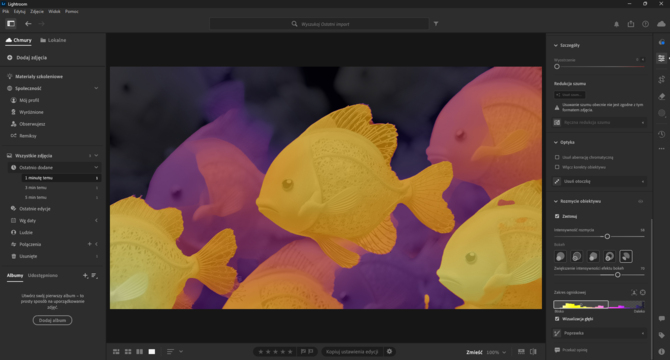Open the help question mark icon

(x=645, y=24)
